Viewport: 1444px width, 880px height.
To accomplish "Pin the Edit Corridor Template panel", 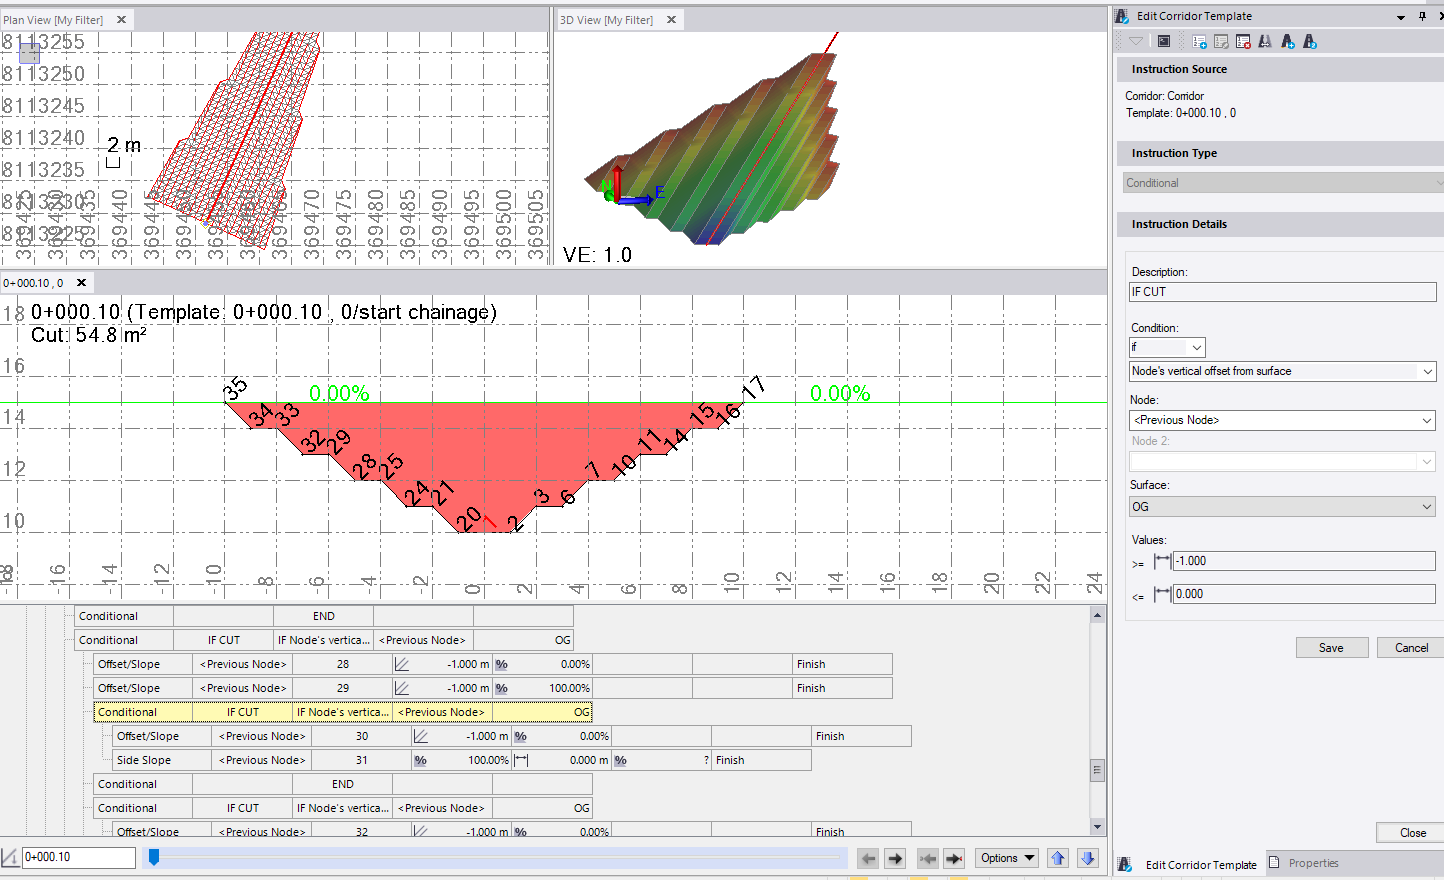I will (x=1422, y=16).
